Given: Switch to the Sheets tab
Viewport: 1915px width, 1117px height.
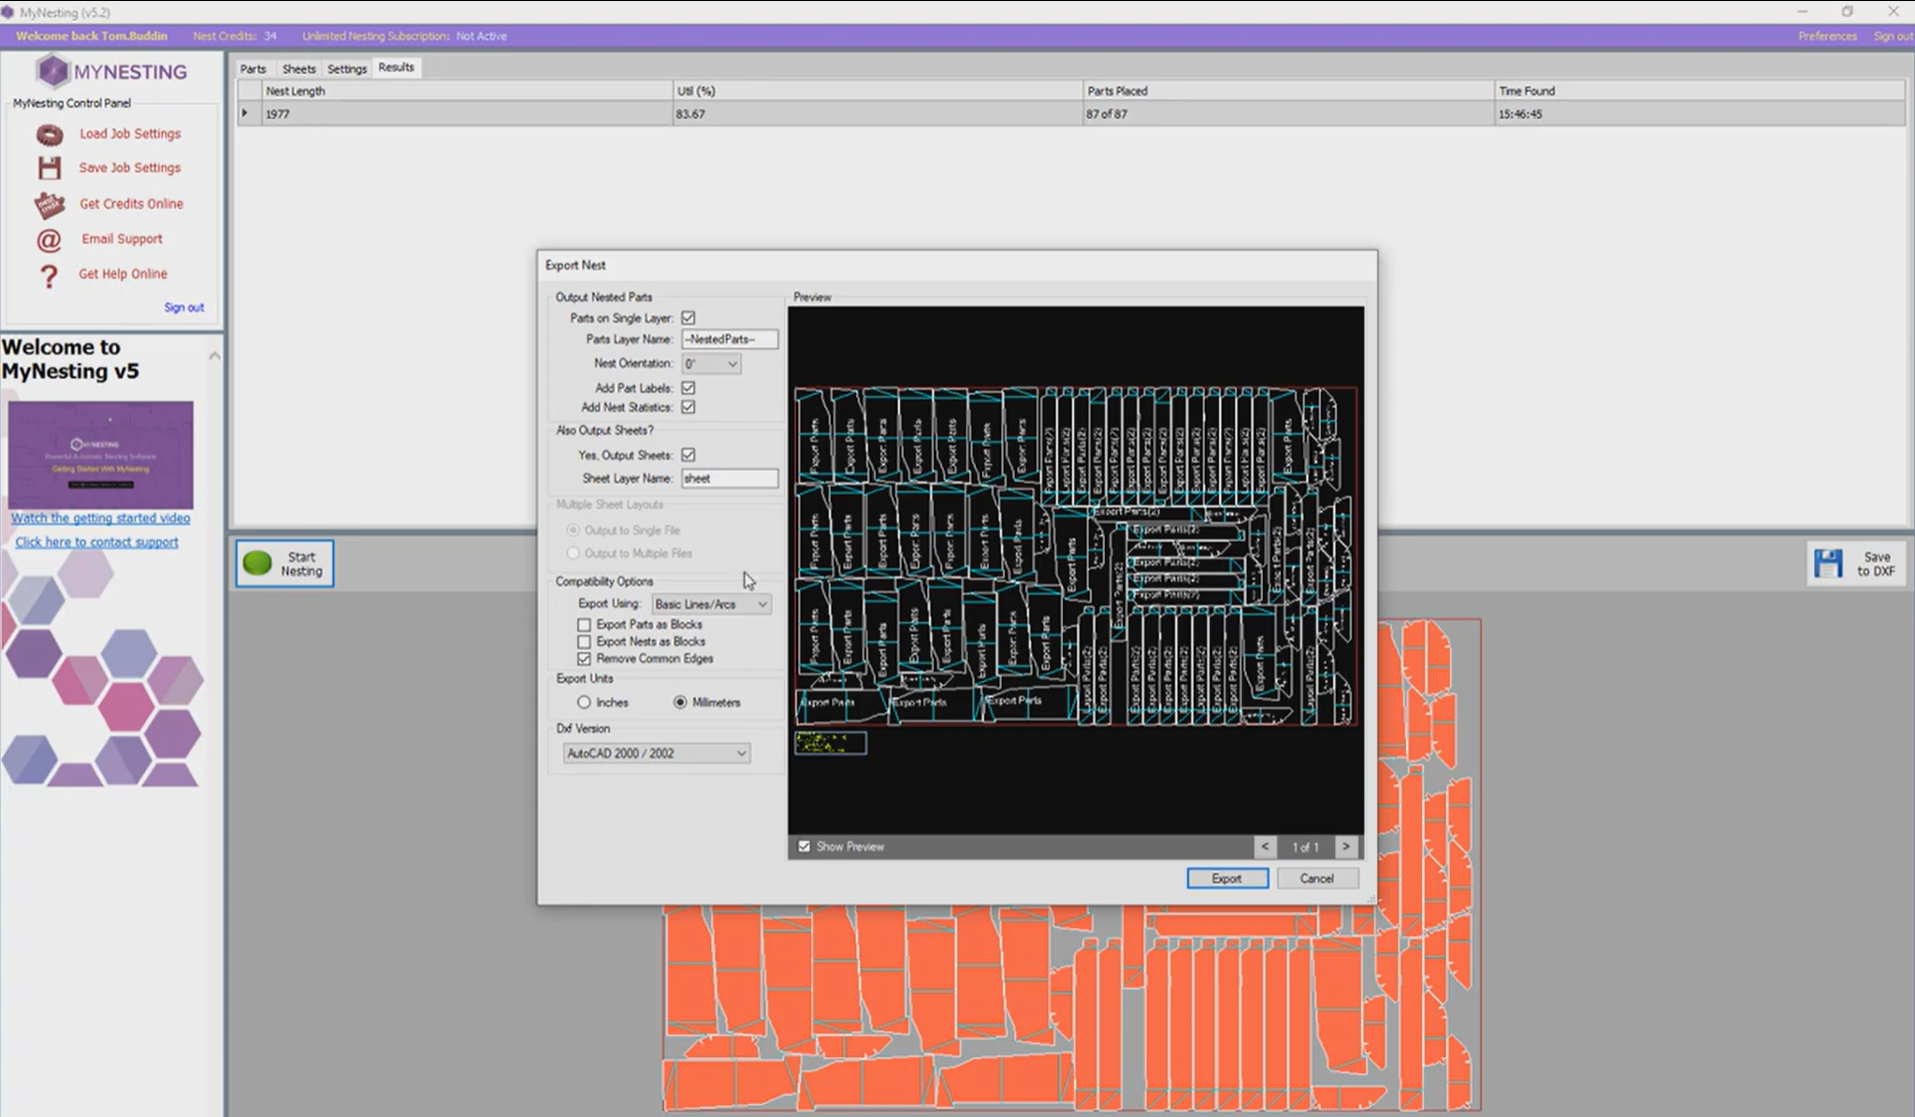Looking at the screenshot, I should [298, 69].
